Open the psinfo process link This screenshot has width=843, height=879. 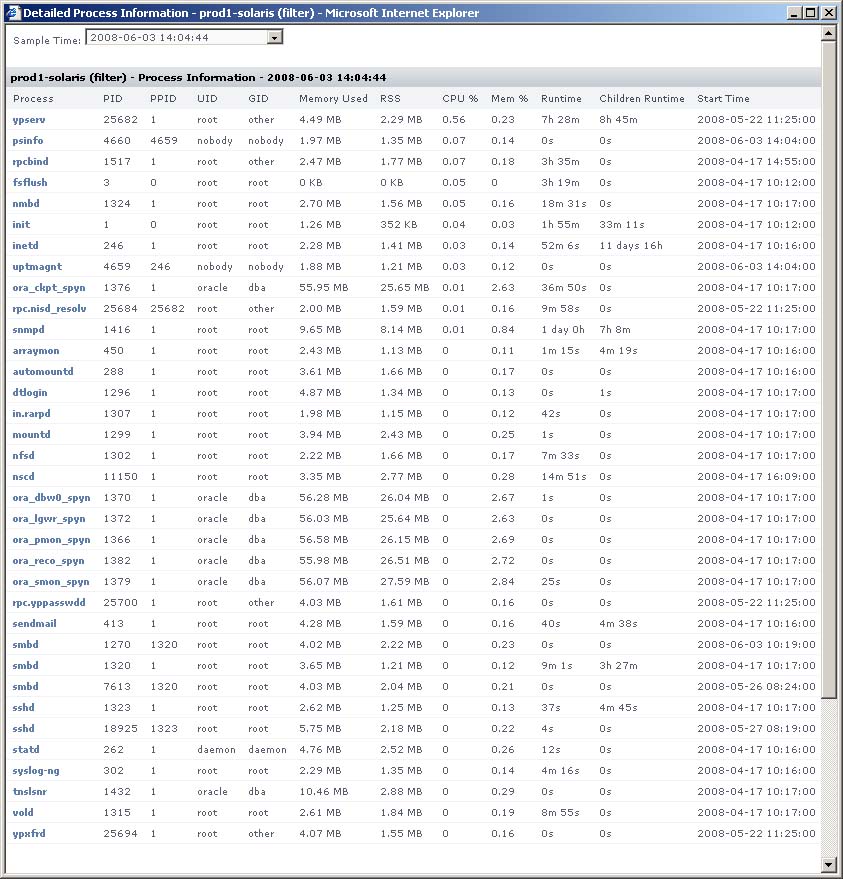pos(27,141)
